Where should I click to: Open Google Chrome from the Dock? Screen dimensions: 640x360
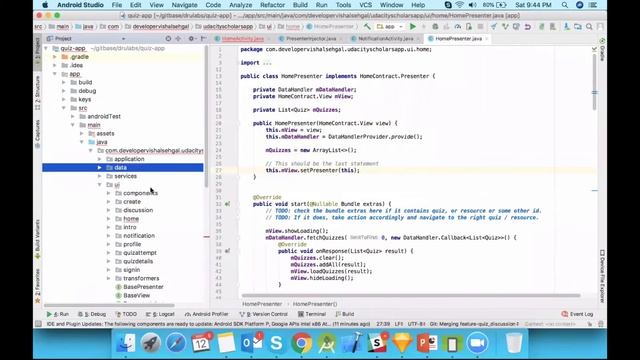pos(301,343)
